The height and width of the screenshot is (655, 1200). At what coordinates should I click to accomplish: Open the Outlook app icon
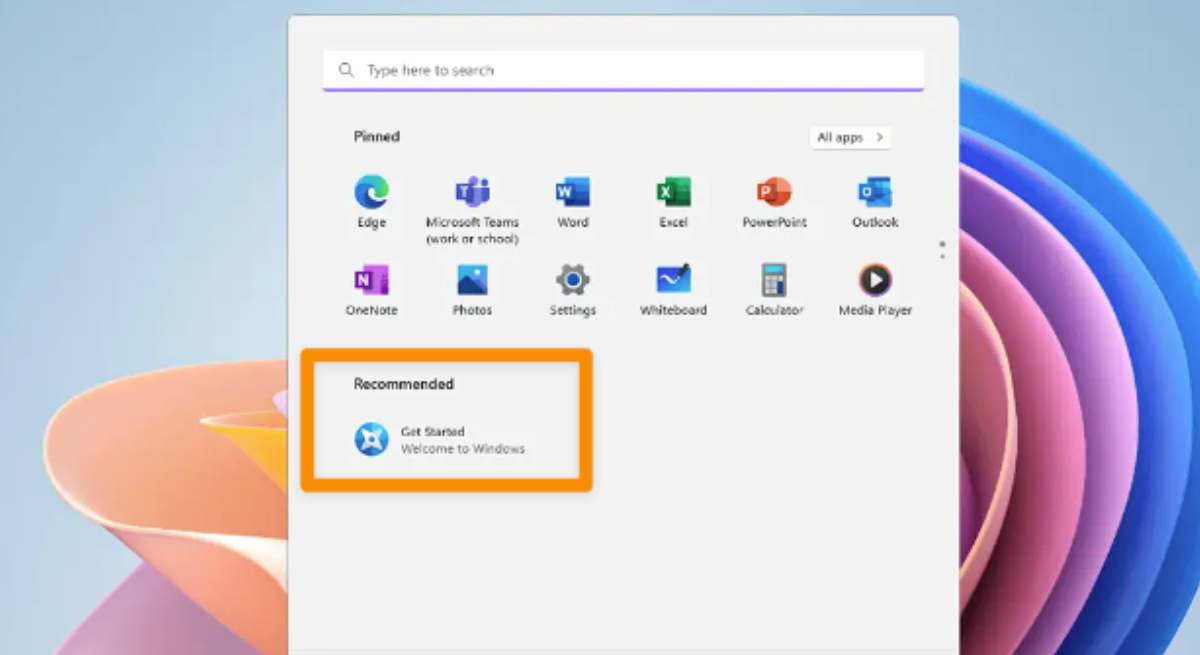click(875, 192)
